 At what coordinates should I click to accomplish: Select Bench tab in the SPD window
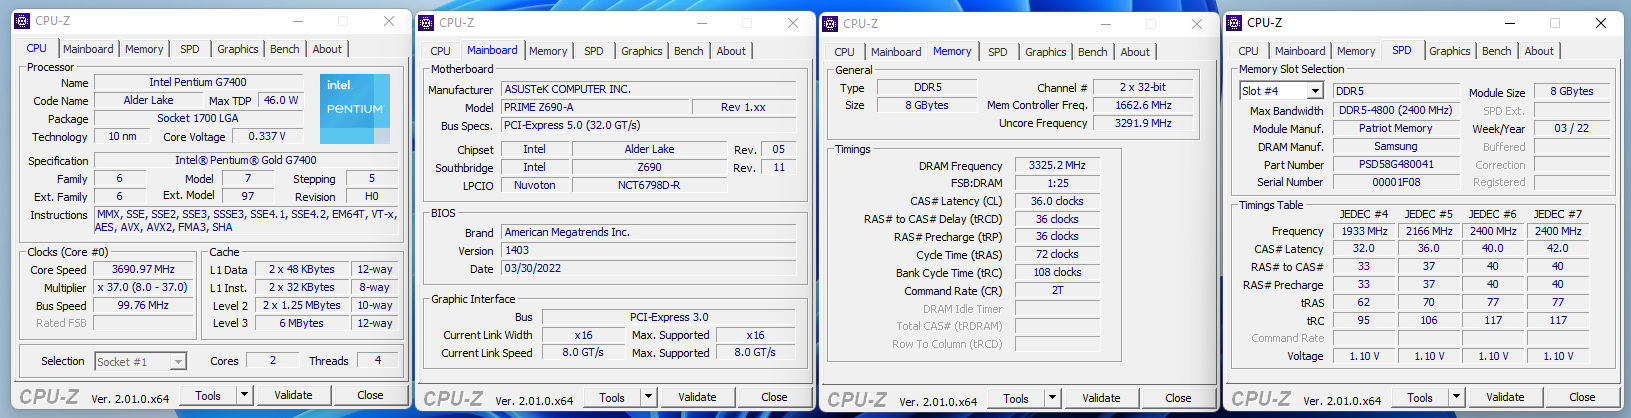click(1497, 51)
